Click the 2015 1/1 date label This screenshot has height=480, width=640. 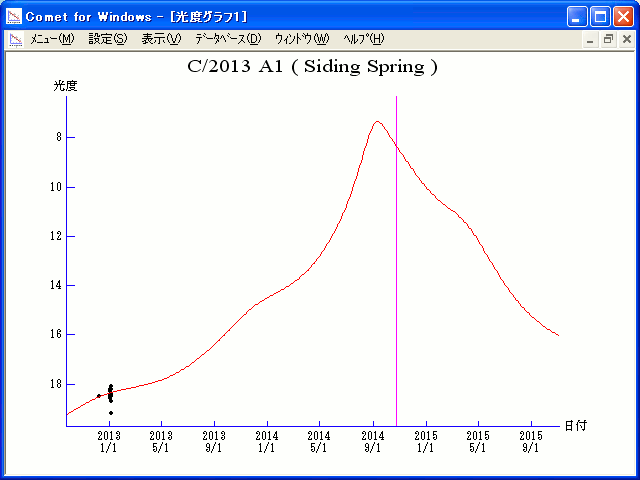[426, 442]
